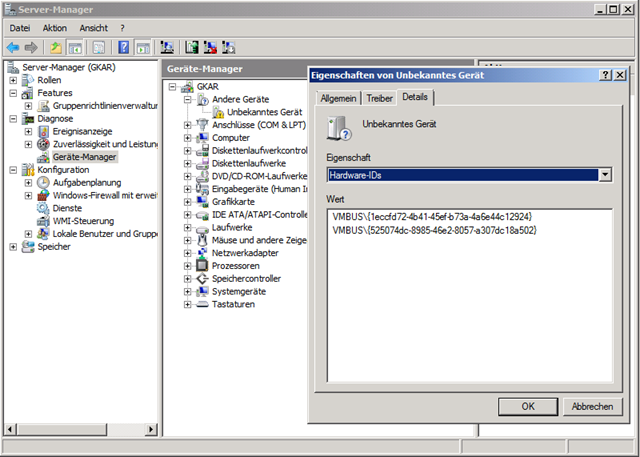The image size is (640, 457).
Task: Select the first VMBUS hardware ID value
Action: tap(432, 217)
